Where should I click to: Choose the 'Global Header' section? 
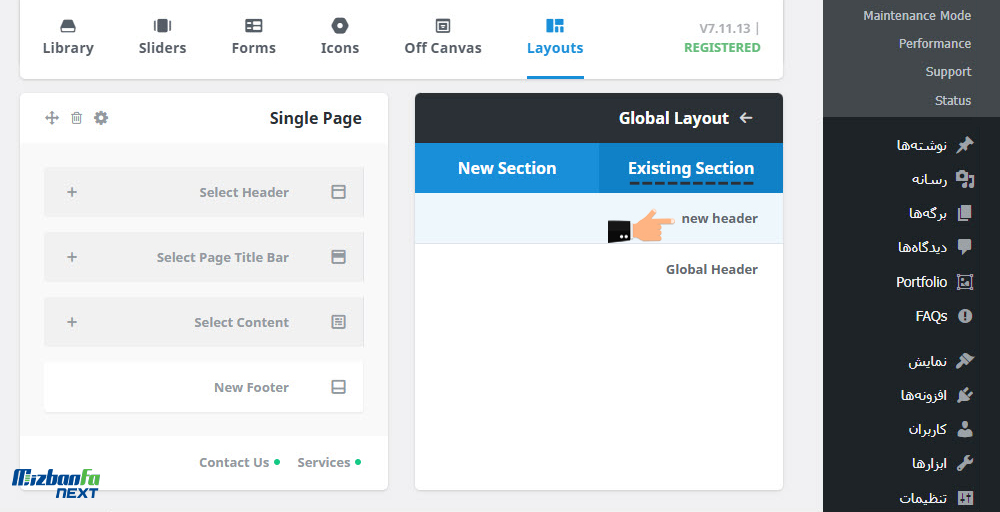coord(599,269)
